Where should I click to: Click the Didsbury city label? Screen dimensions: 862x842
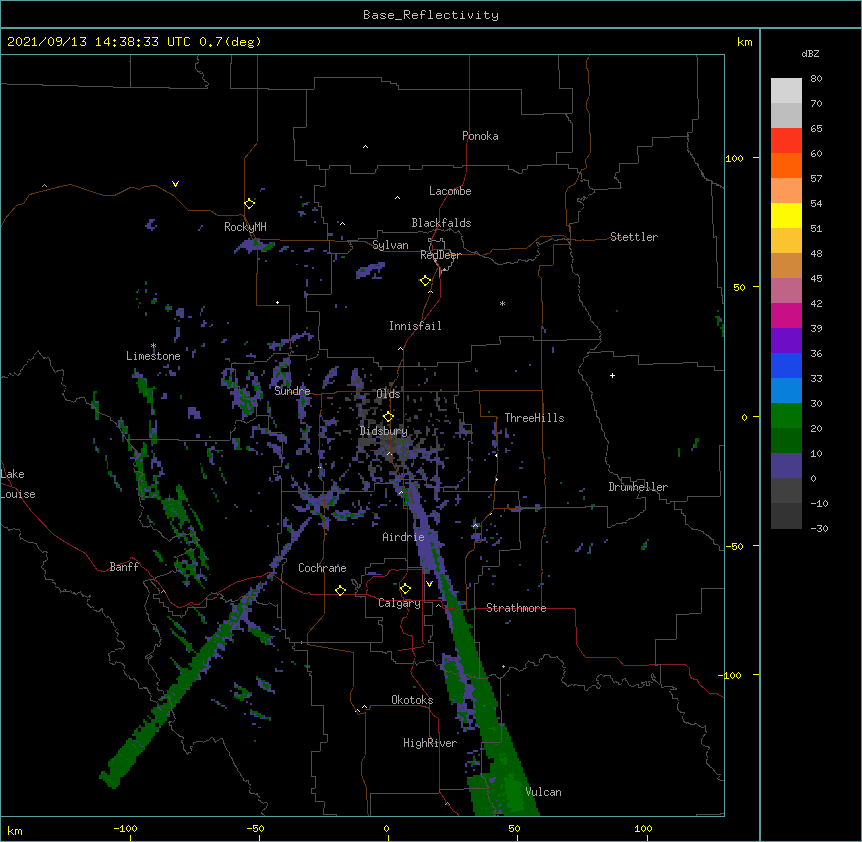click(x=384, y=431)
